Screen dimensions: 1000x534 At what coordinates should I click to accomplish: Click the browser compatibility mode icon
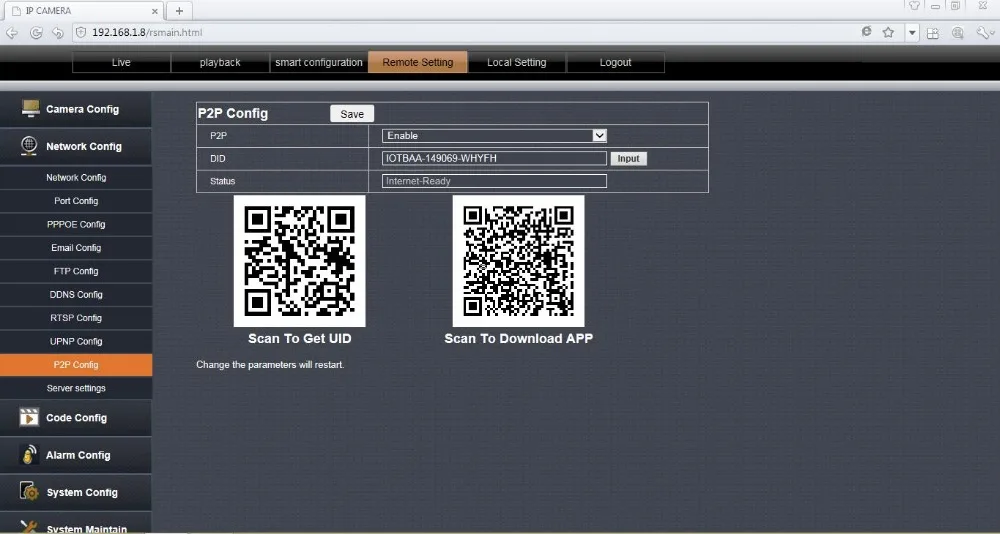[866, 31]
